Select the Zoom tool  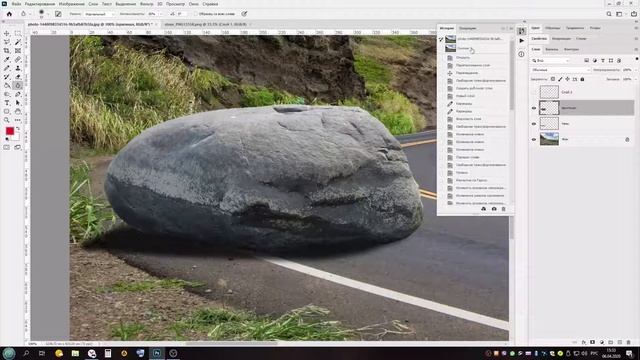(x=7, y=120)
